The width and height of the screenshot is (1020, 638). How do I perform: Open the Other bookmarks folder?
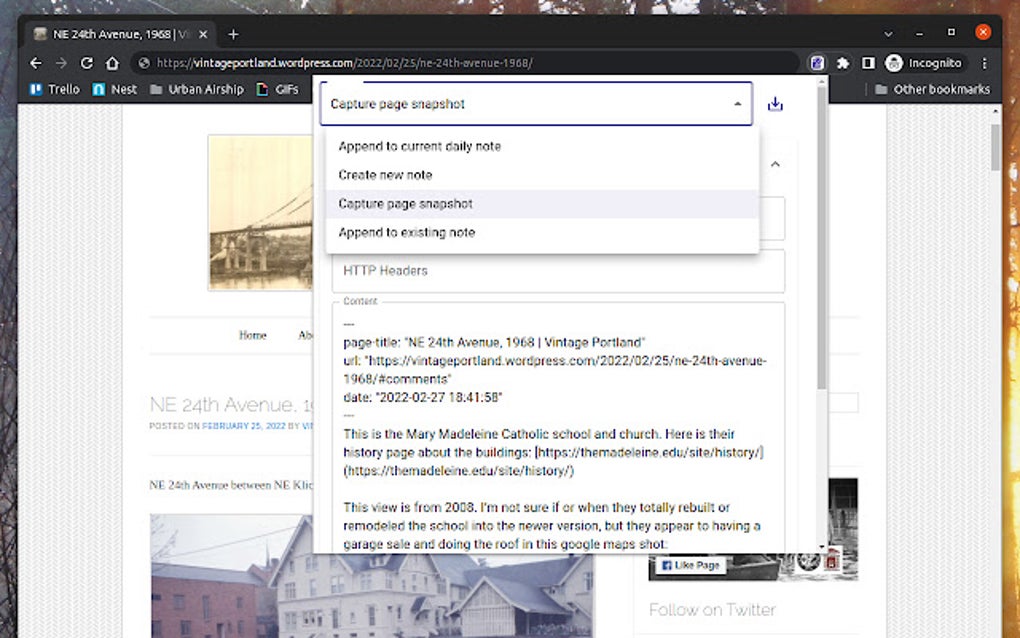point(932,90)
